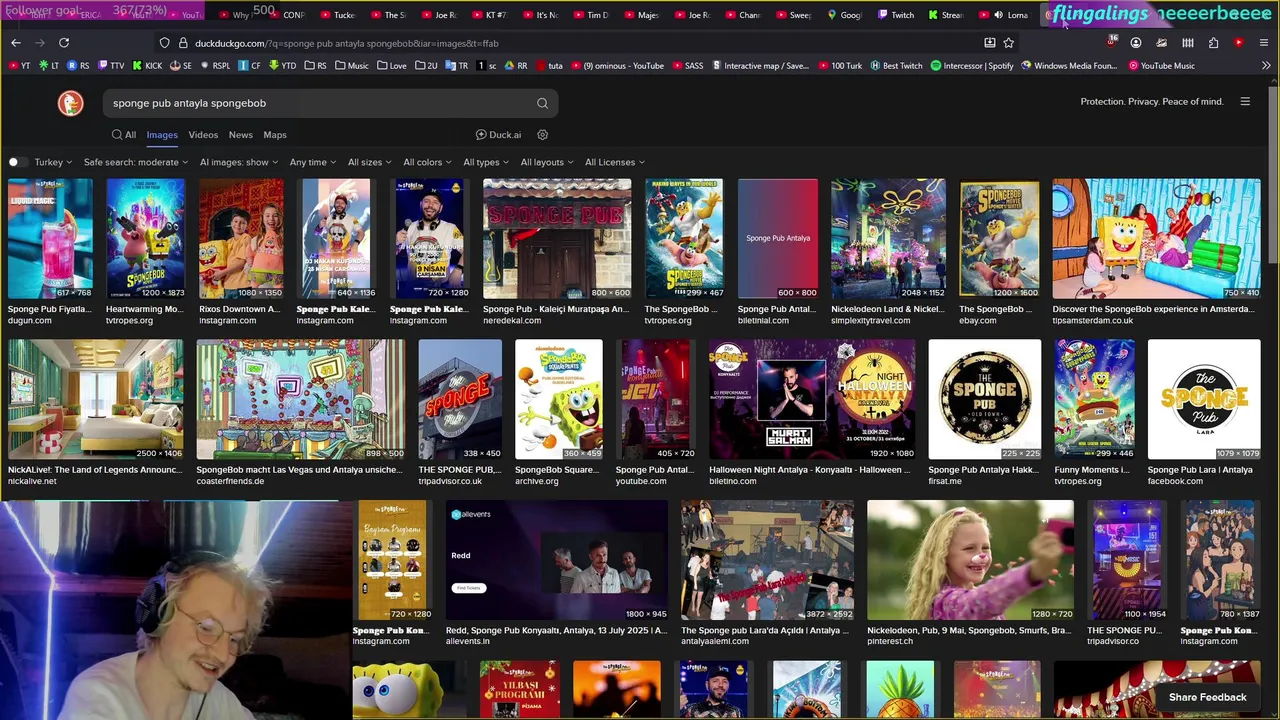Reload the current page
Screen dimensions: 1280x720
[x=64, y=43]
